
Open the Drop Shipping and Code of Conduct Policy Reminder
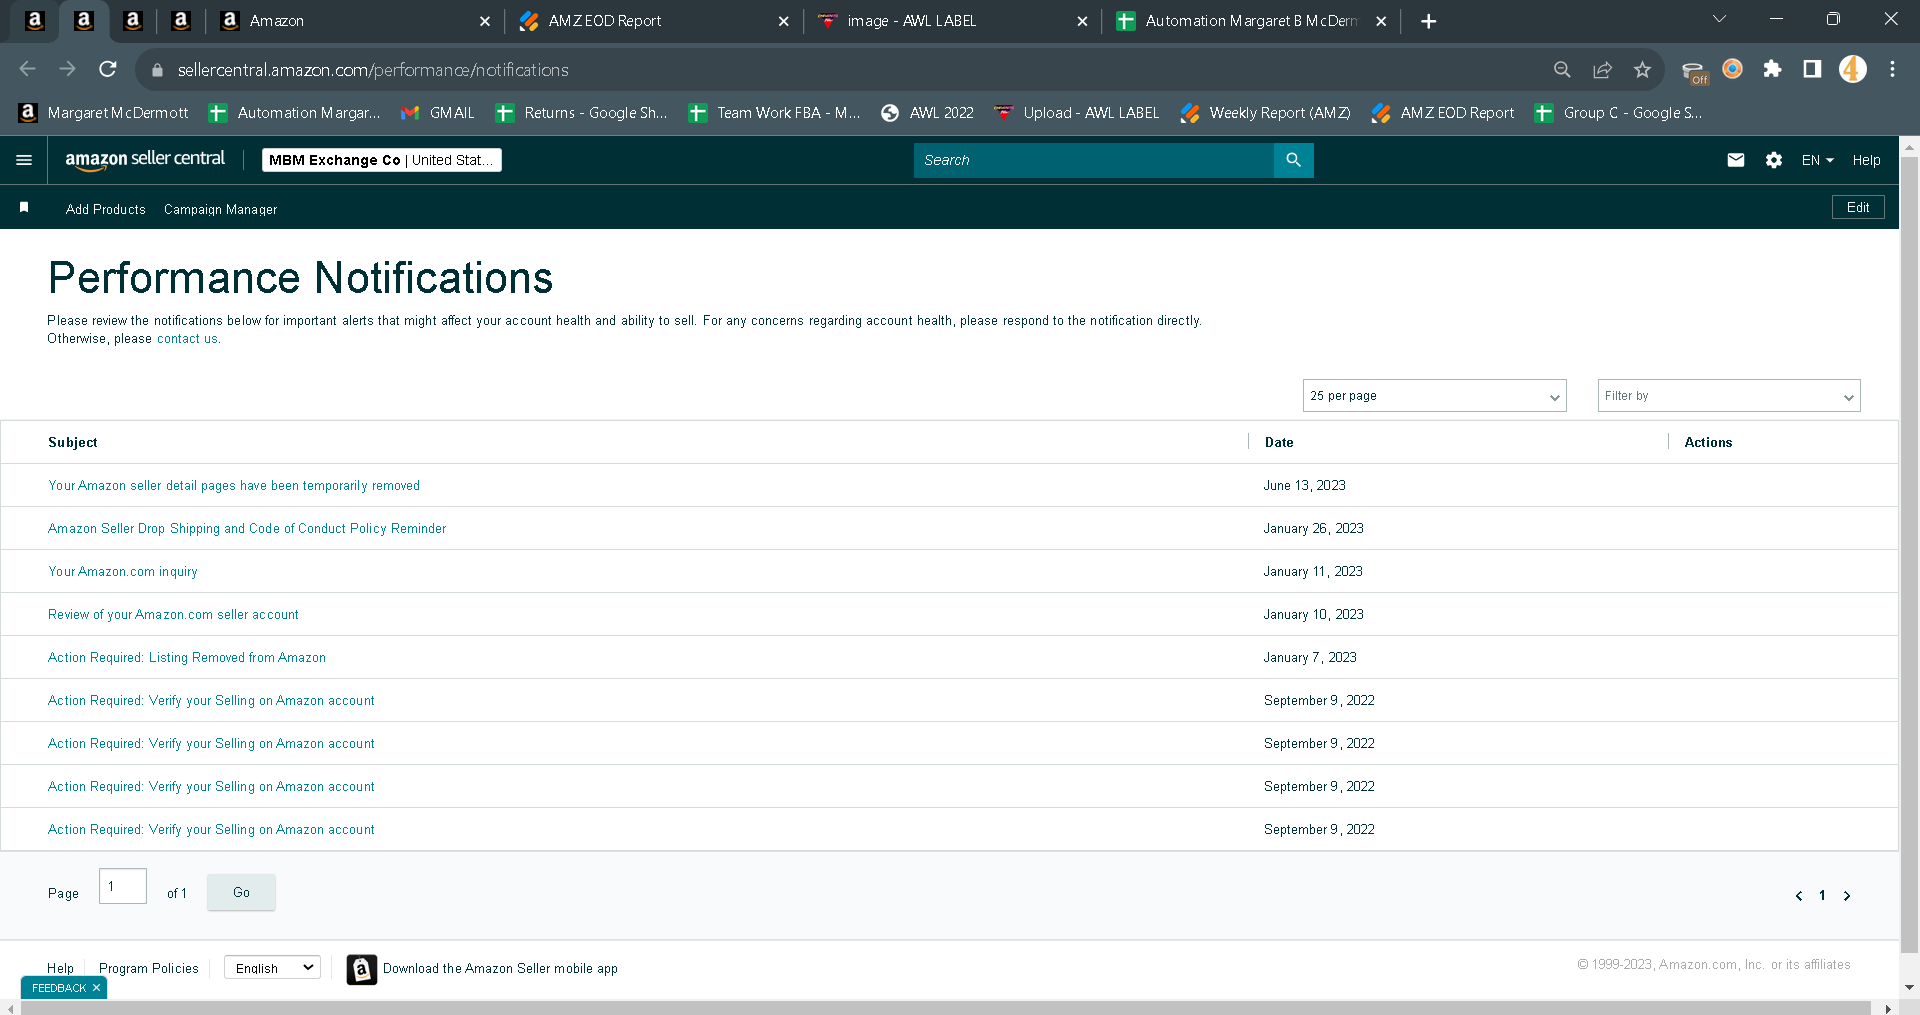(x=247, y=529)
